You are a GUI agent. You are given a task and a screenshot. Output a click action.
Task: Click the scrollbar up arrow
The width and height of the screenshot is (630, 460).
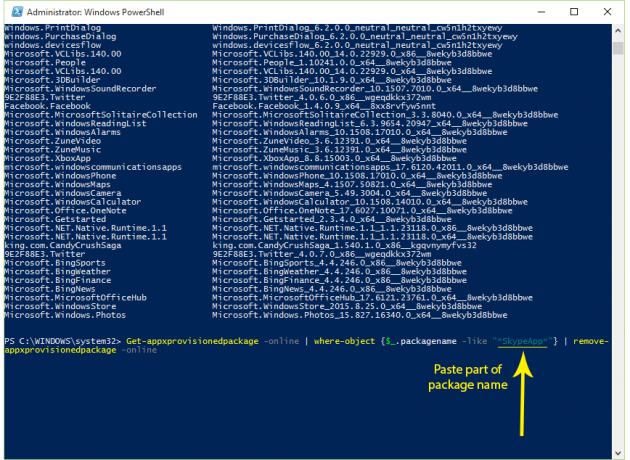click(x=618, y=30)
